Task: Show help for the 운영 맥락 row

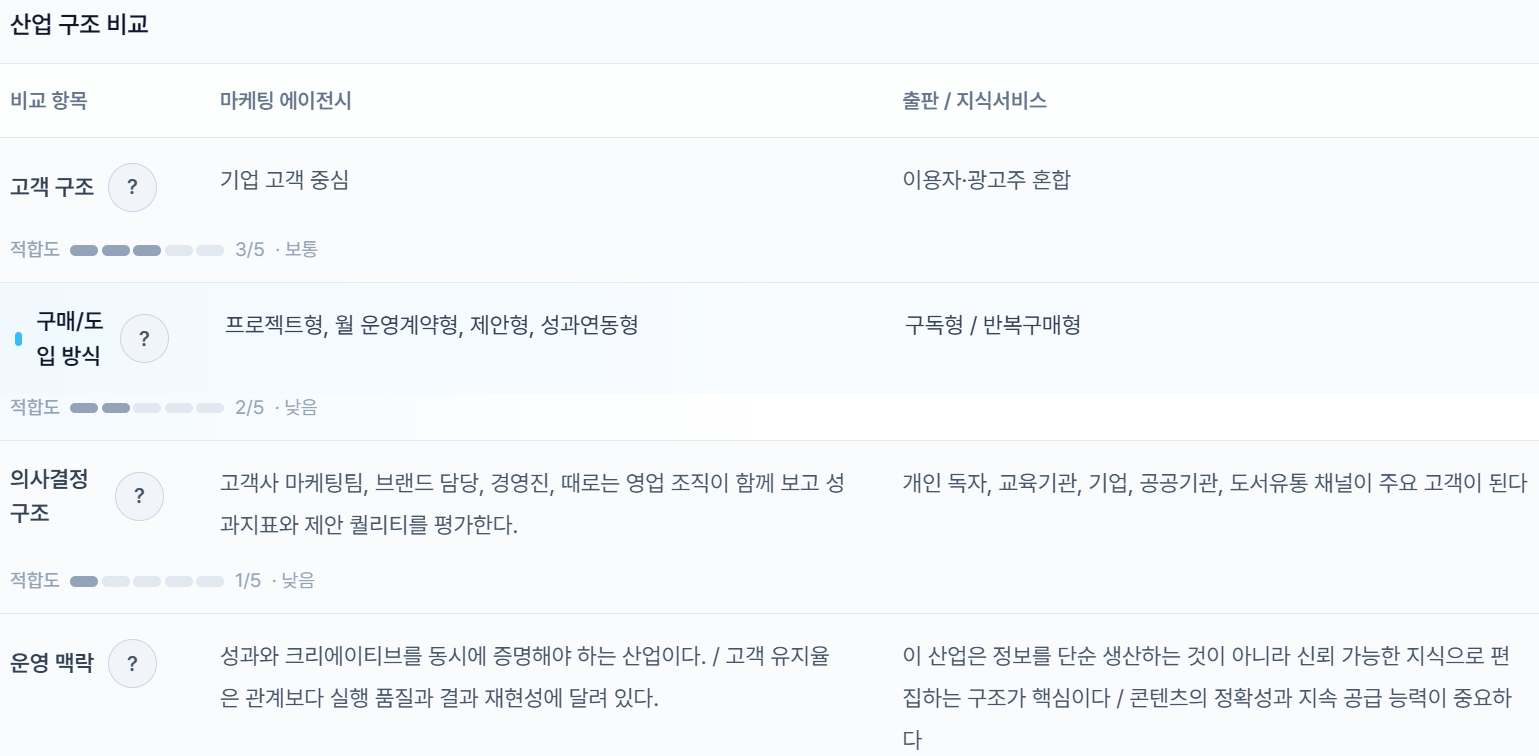Action: point(132,663)
